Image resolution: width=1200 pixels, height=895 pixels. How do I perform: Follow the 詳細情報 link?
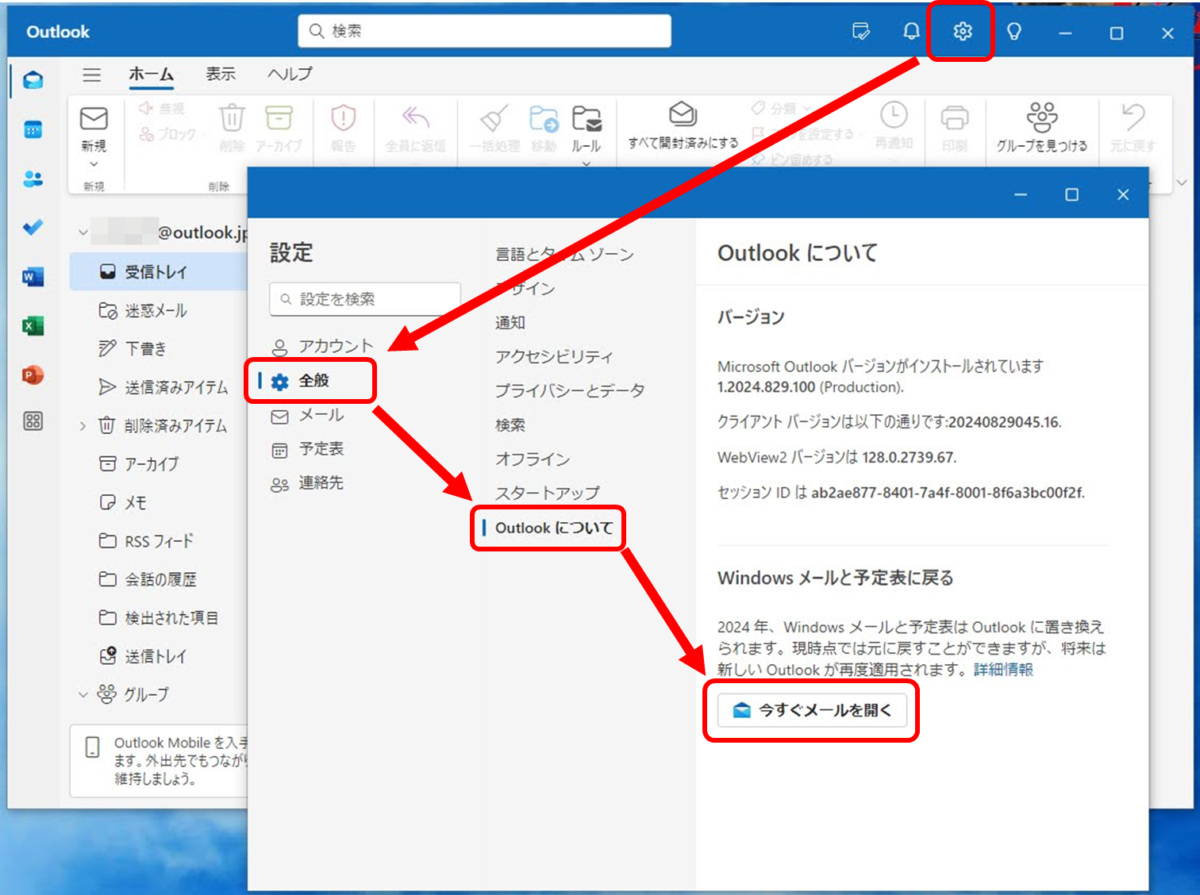pos(1003,670)
